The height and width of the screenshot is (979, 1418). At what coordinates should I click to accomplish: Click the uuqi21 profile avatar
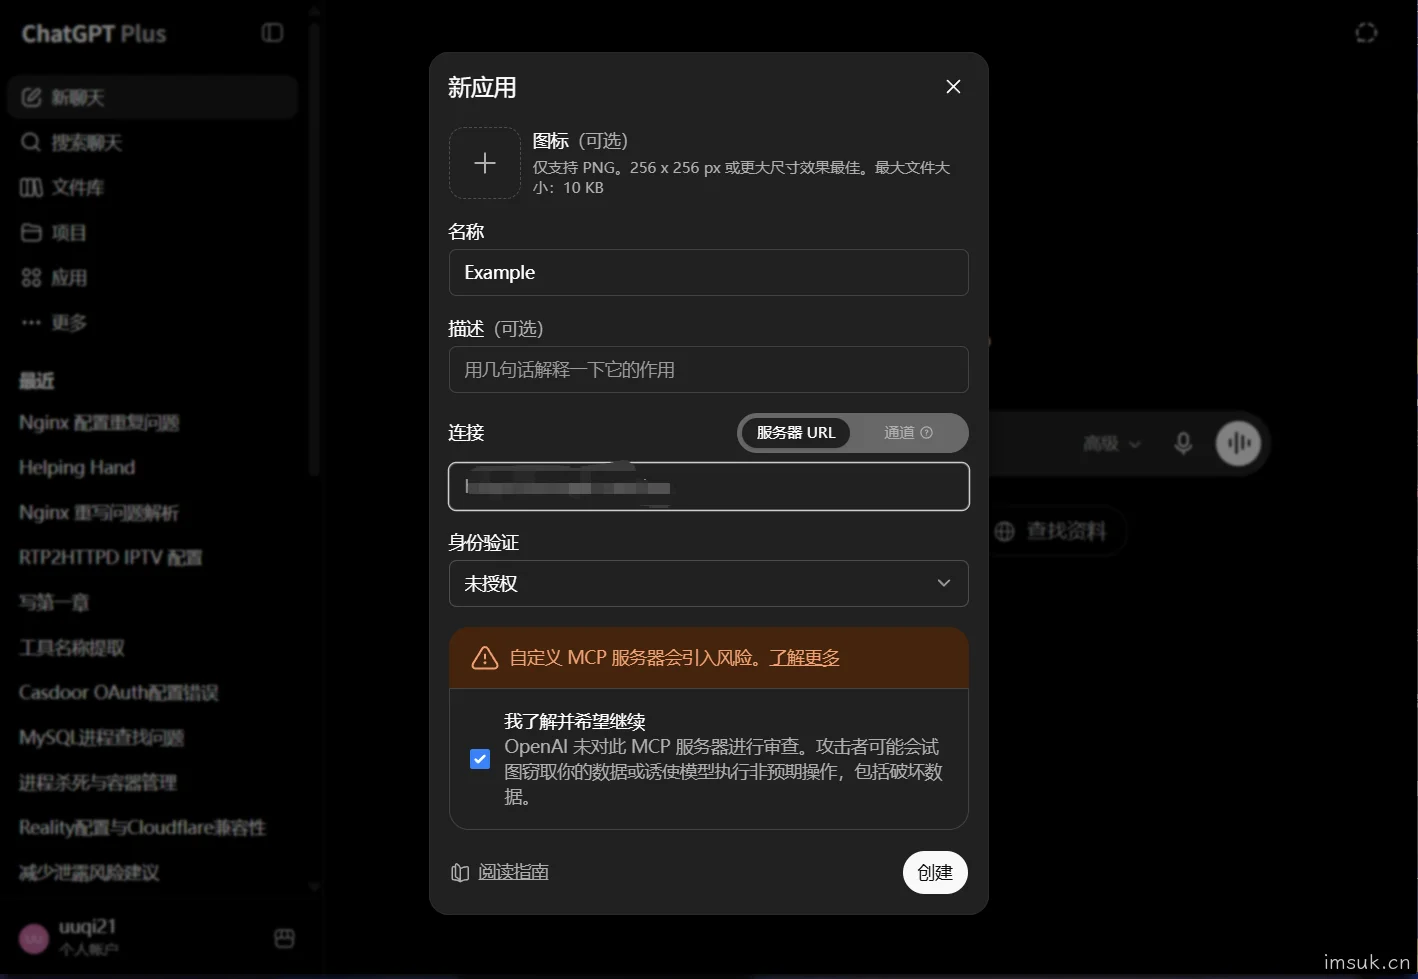[34, 938]
